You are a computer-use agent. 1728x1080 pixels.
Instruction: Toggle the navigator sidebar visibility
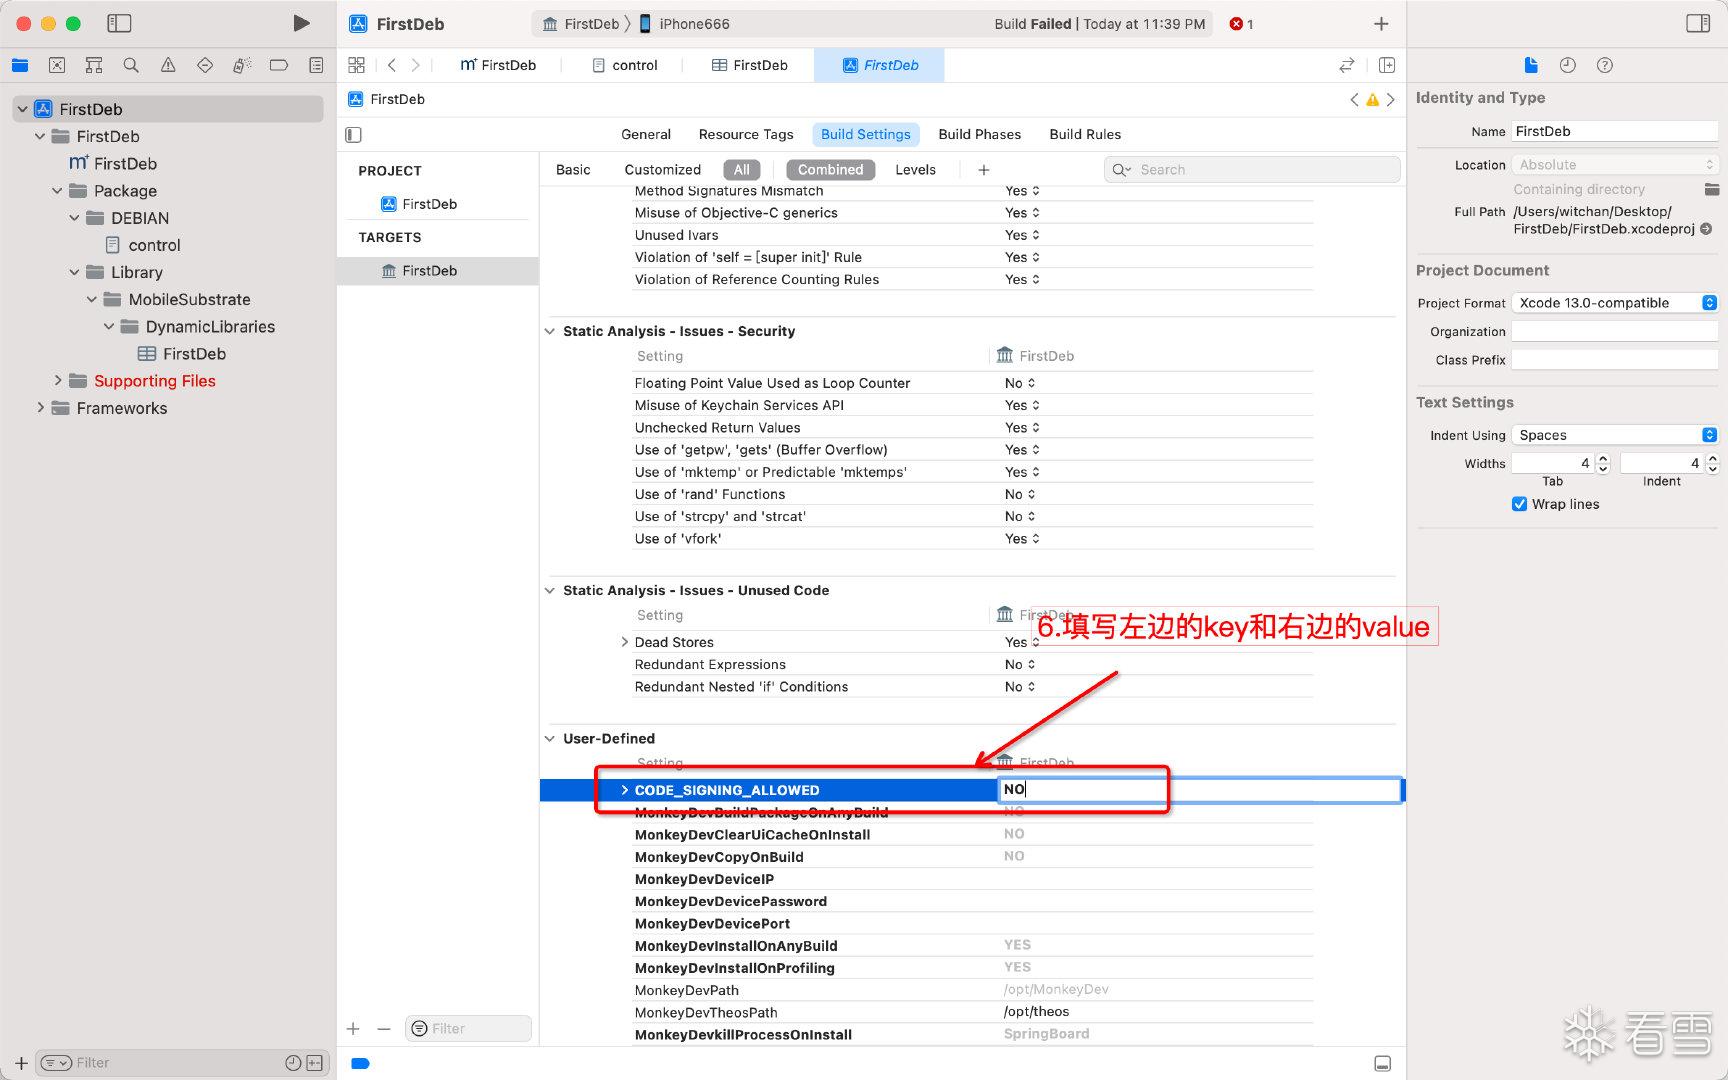click(119, 23)
